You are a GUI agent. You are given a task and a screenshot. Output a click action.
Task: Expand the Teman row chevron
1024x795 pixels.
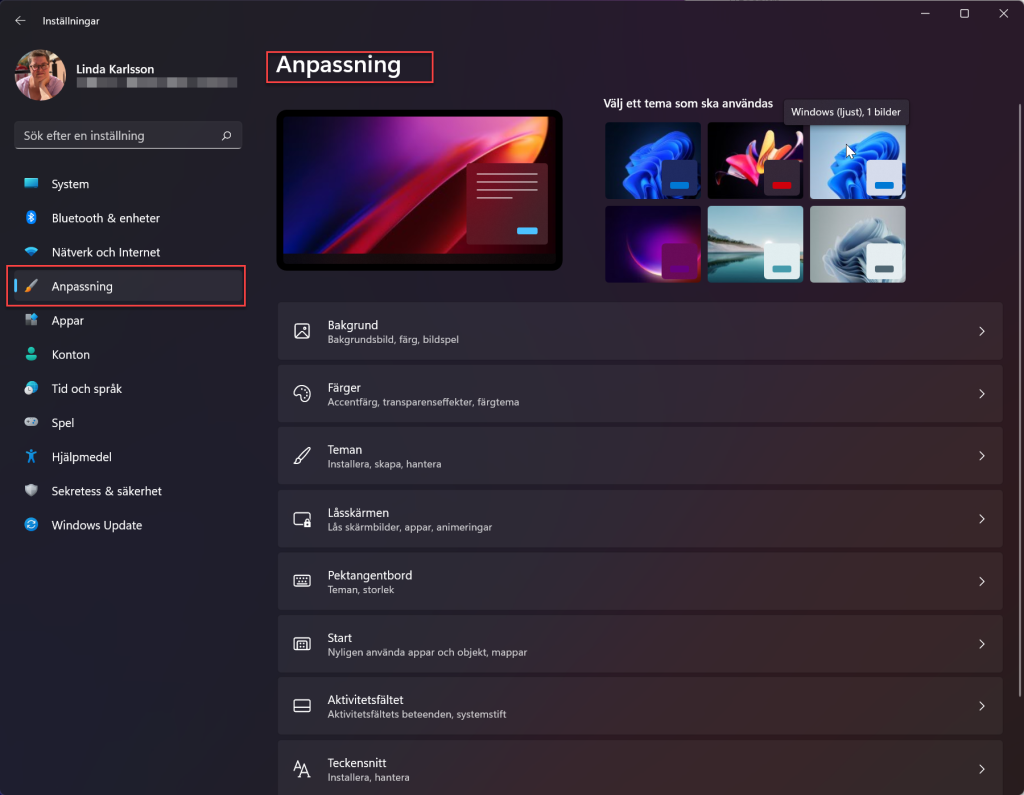[x=982, y=456]
